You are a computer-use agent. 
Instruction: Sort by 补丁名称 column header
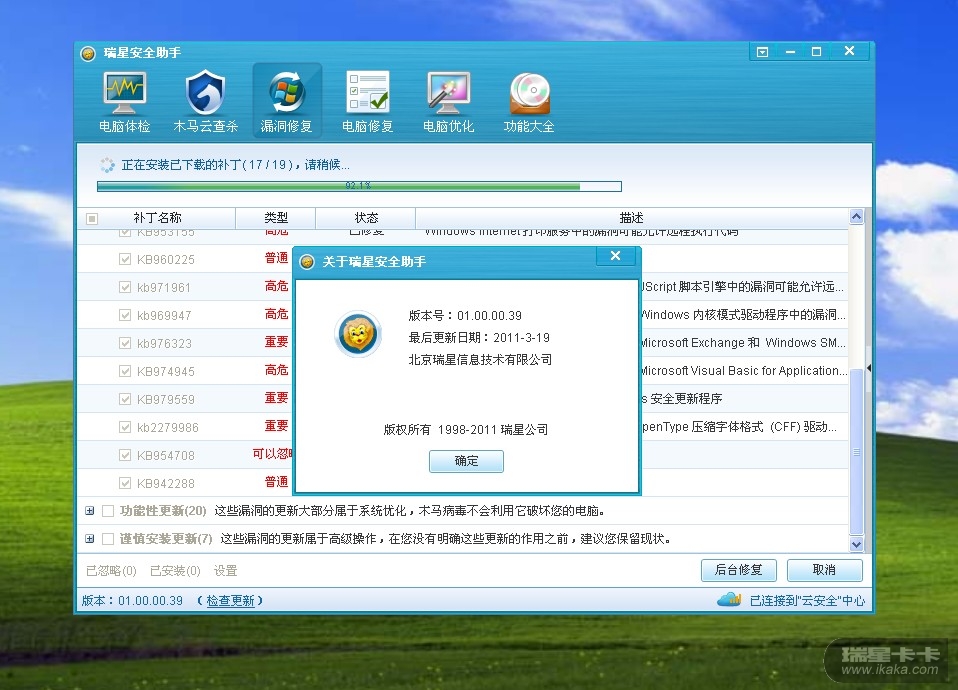[x=157, y=218]
